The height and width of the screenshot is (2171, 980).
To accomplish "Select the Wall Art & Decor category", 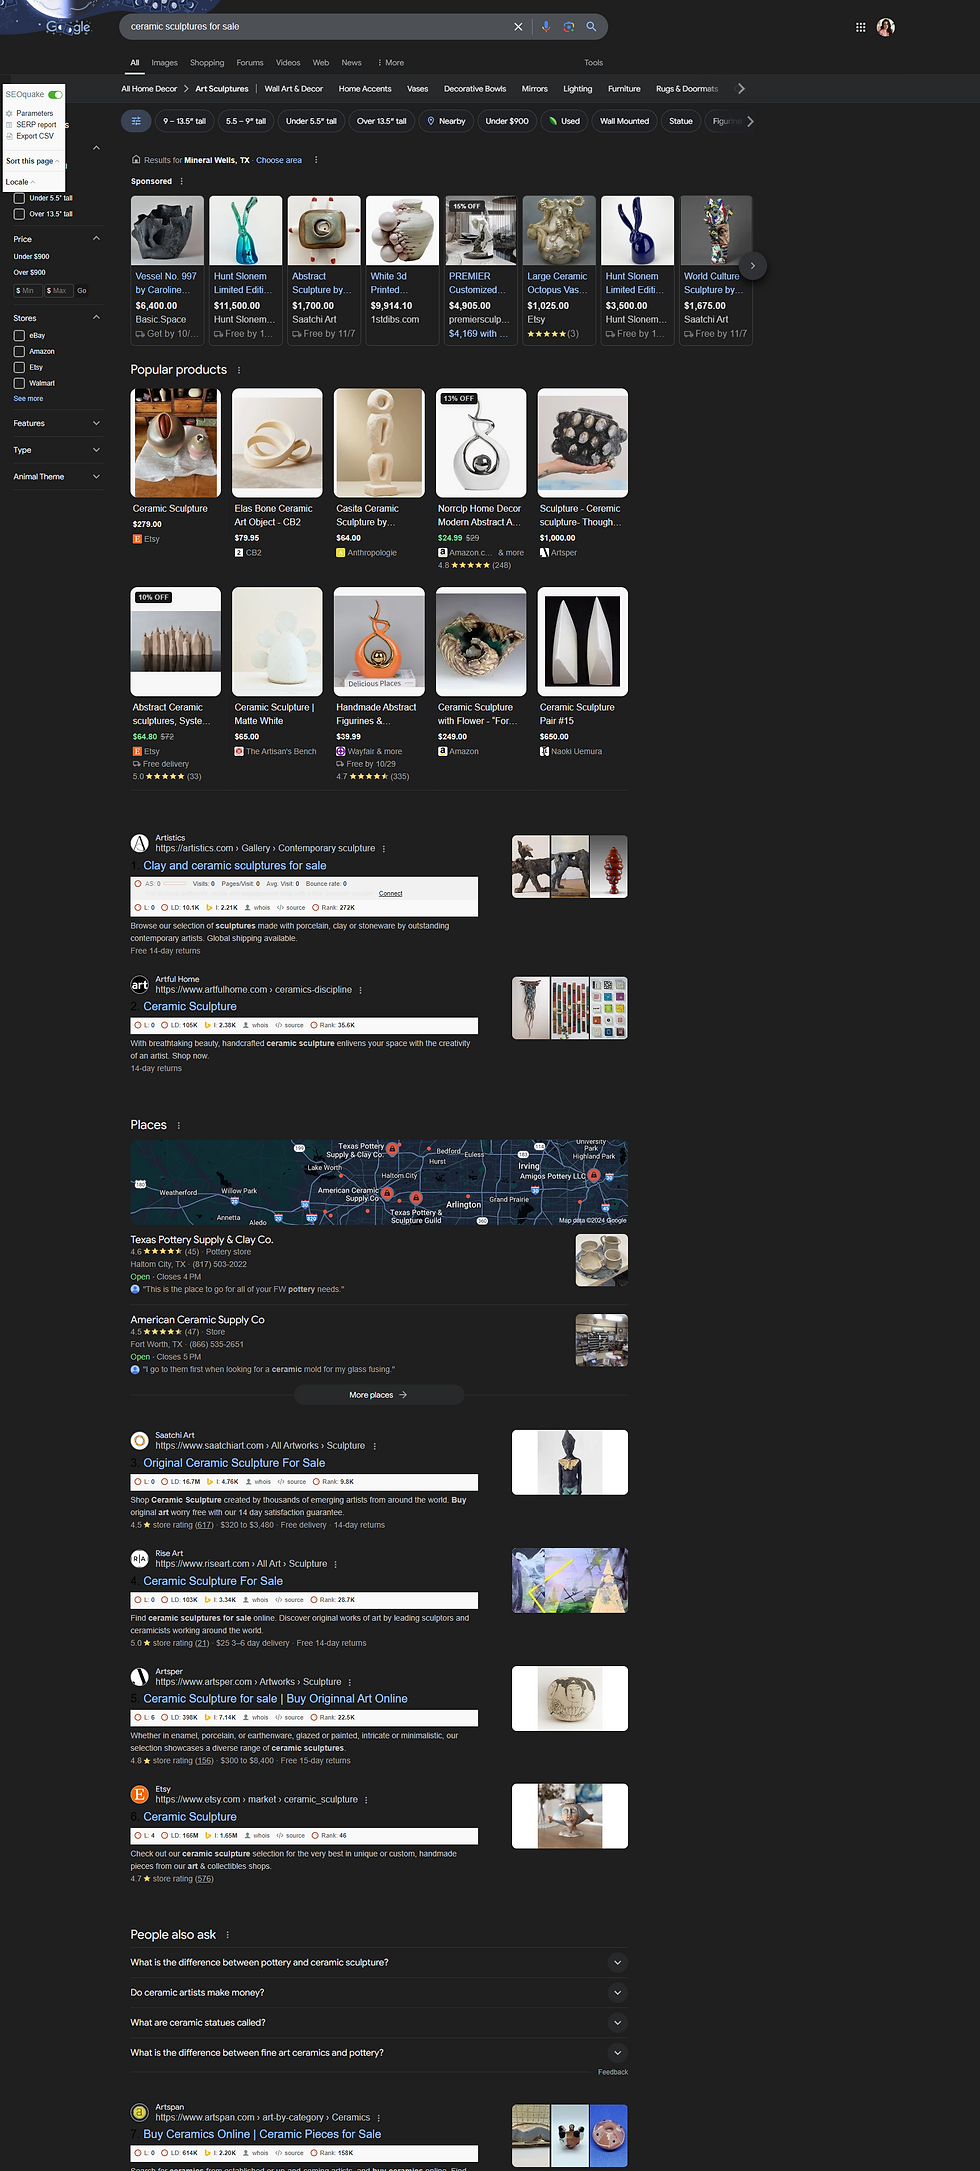I will click(294, 89).
